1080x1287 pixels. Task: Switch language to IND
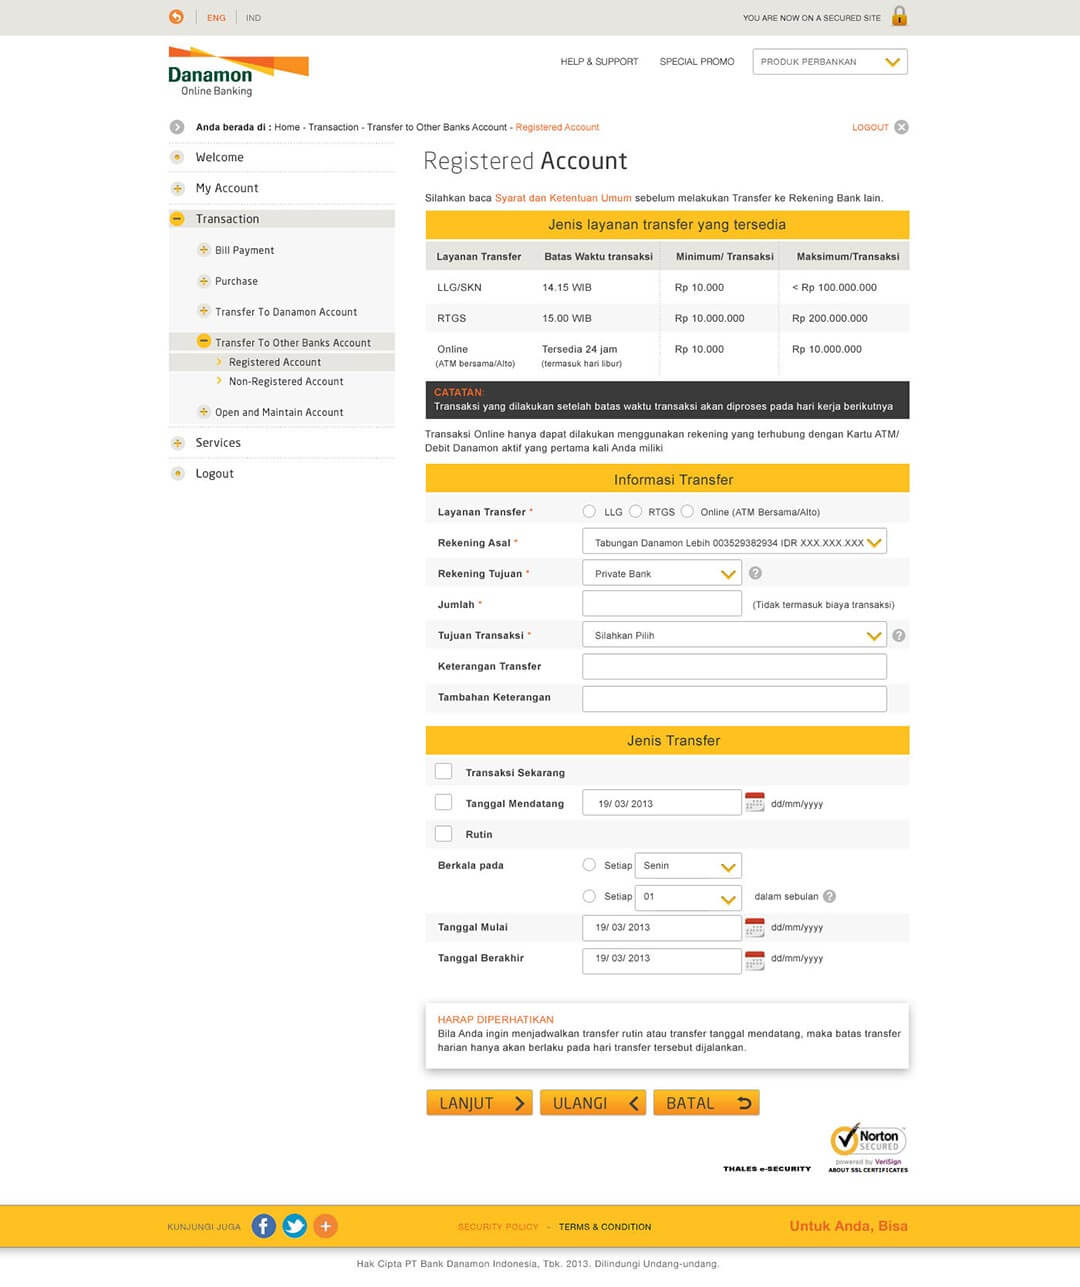point(253,17)
